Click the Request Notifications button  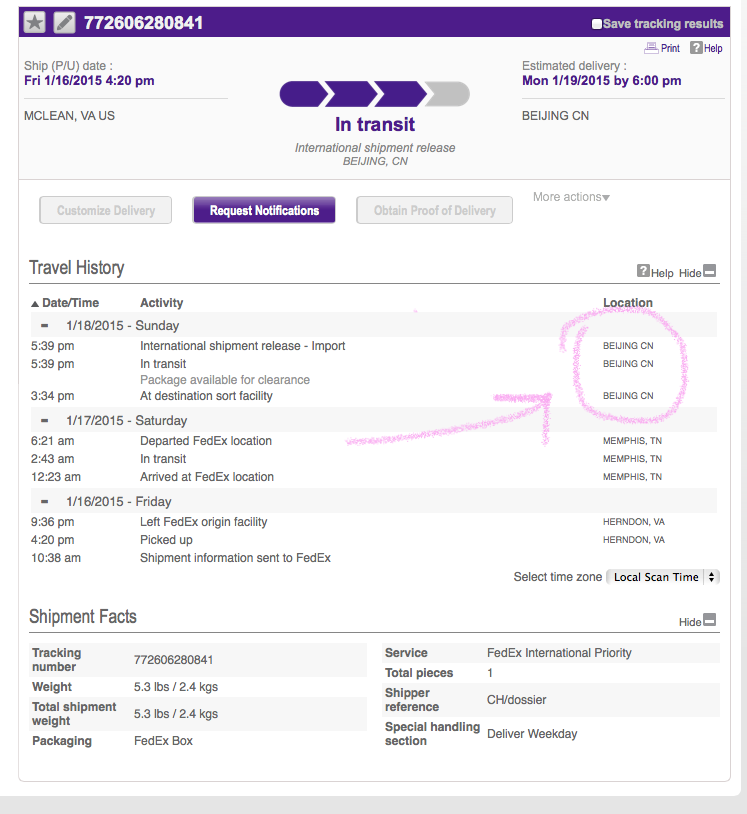click(x=264, y=210)
